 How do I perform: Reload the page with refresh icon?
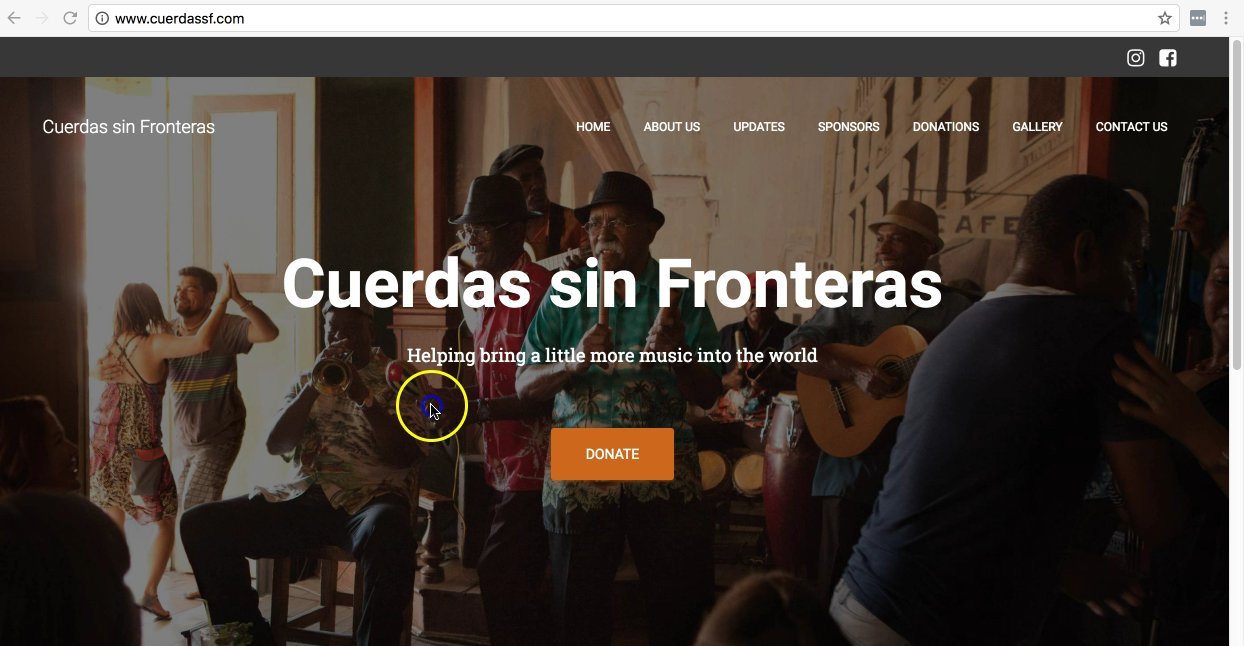[70, 18]
